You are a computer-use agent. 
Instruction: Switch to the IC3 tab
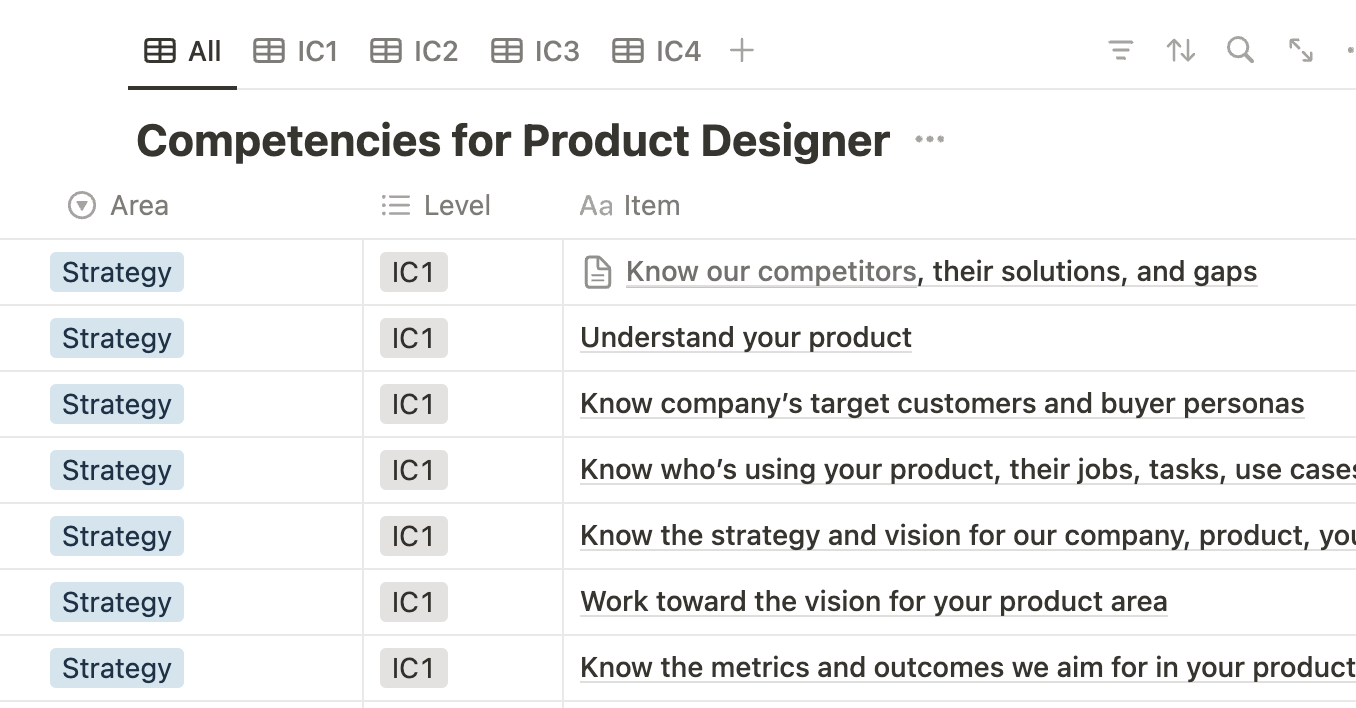pyautogui.click(x=535, y=51)
